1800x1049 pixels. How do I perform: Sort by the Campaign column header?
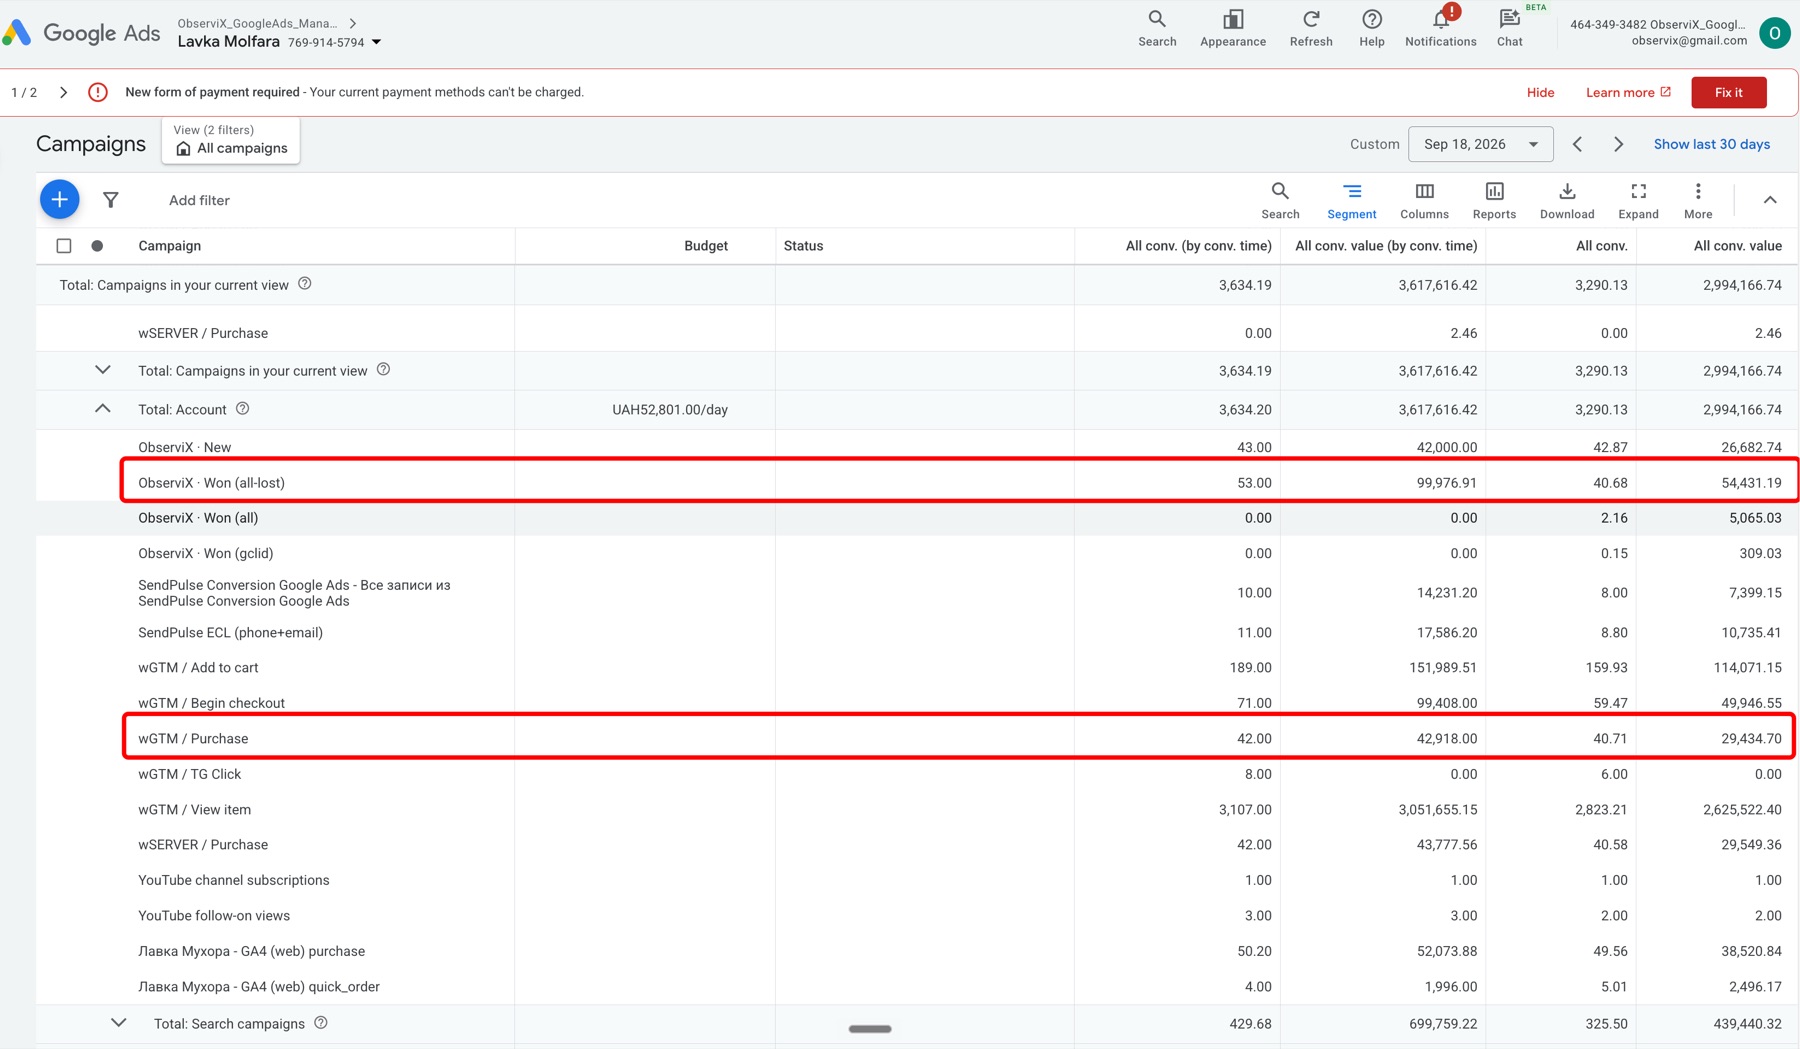point(169,246)
